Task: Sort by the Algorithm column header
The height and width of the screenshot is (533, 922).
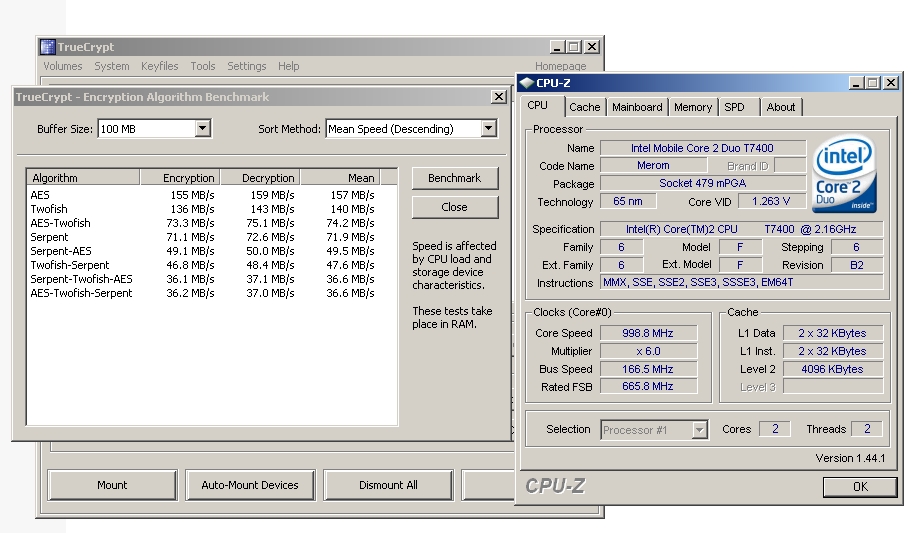Action: (x=83, y=178)
